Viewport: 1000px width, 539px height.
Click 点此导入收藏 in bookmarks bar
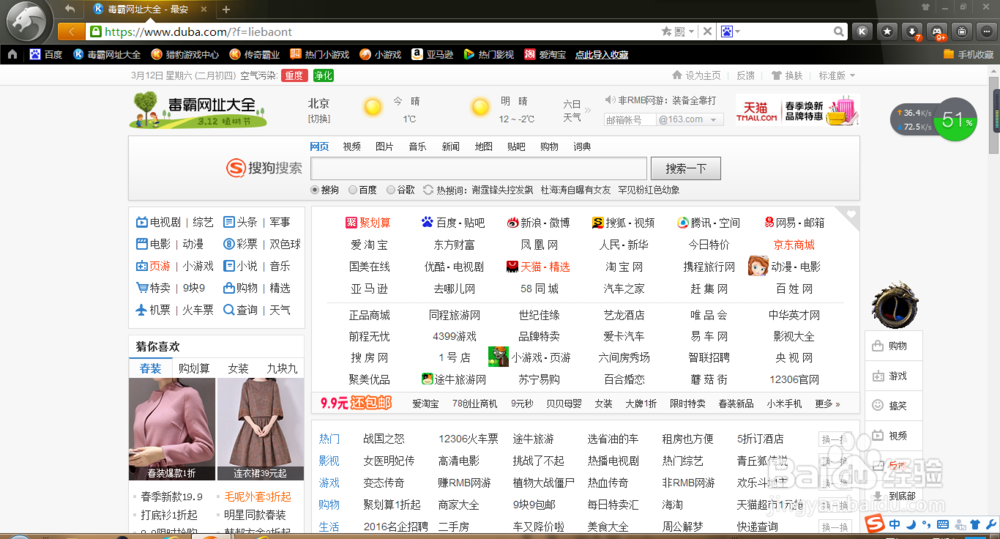coord(601,54)
